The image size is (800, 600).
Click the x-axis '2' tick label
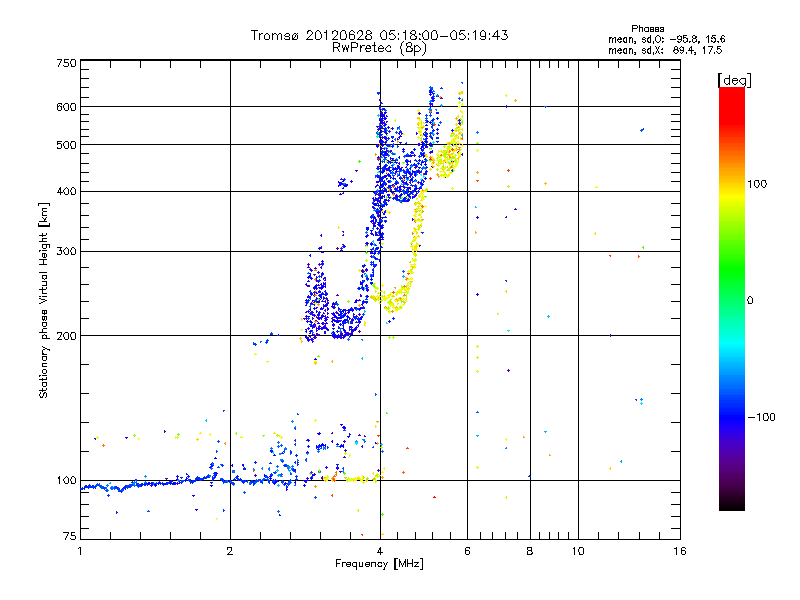pyautogui.click(x=230, y=551)
